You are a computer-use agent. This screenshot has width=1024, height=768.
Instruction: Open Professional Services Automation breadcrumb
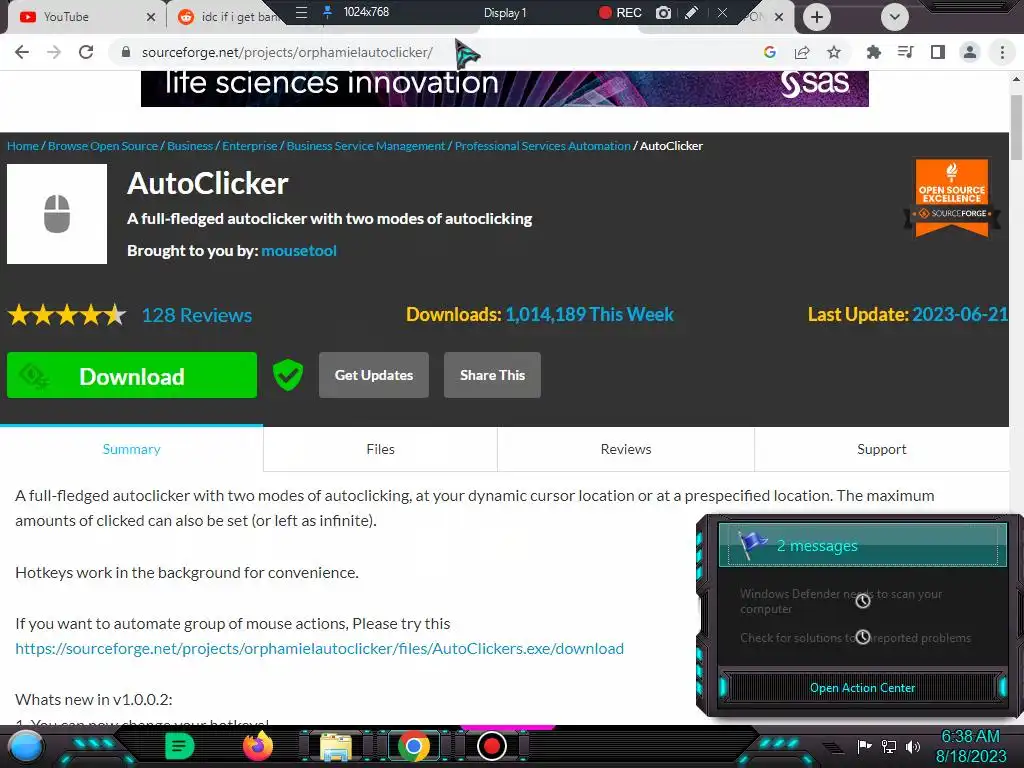coord(543,146)
